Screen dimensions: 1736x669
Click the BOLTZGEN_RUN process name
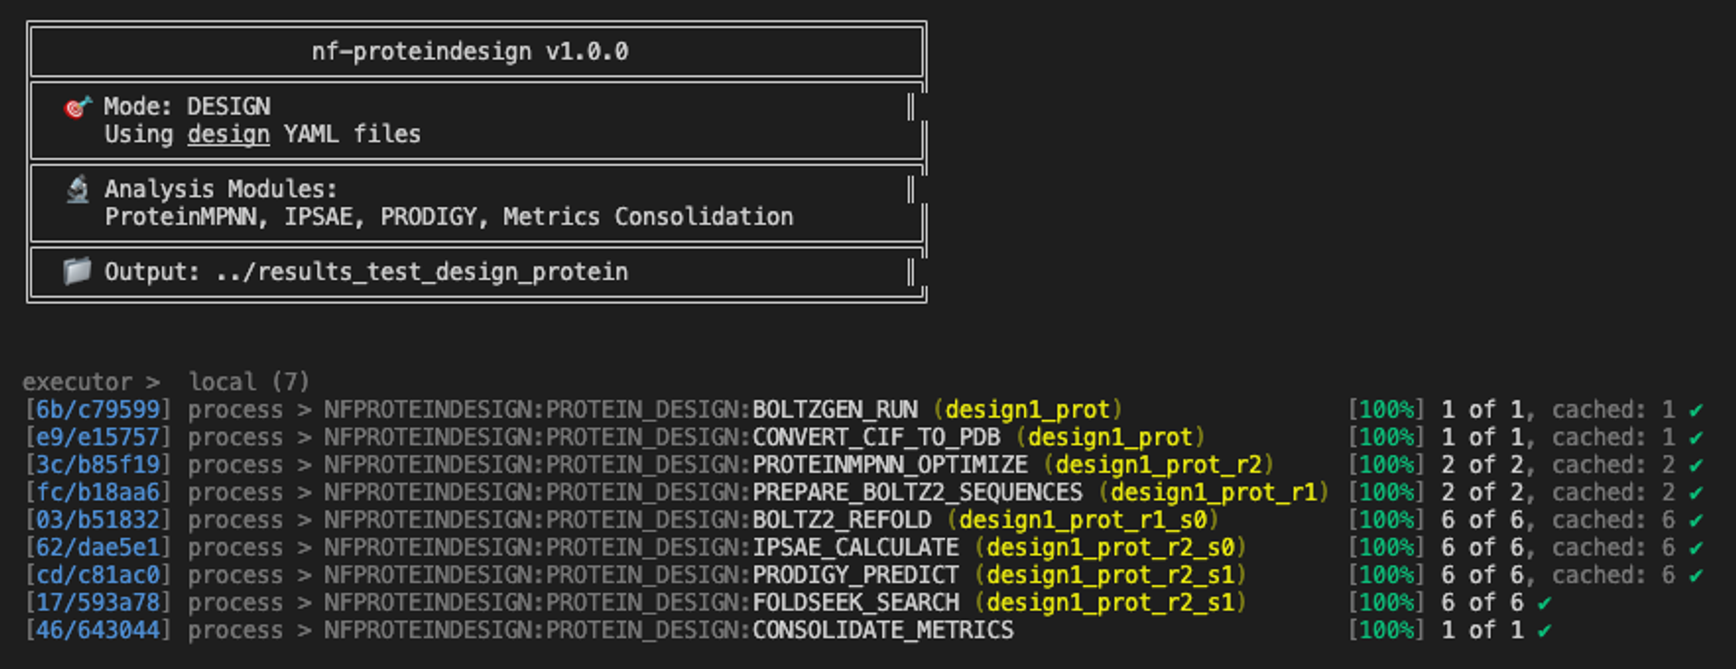[835, 410]
